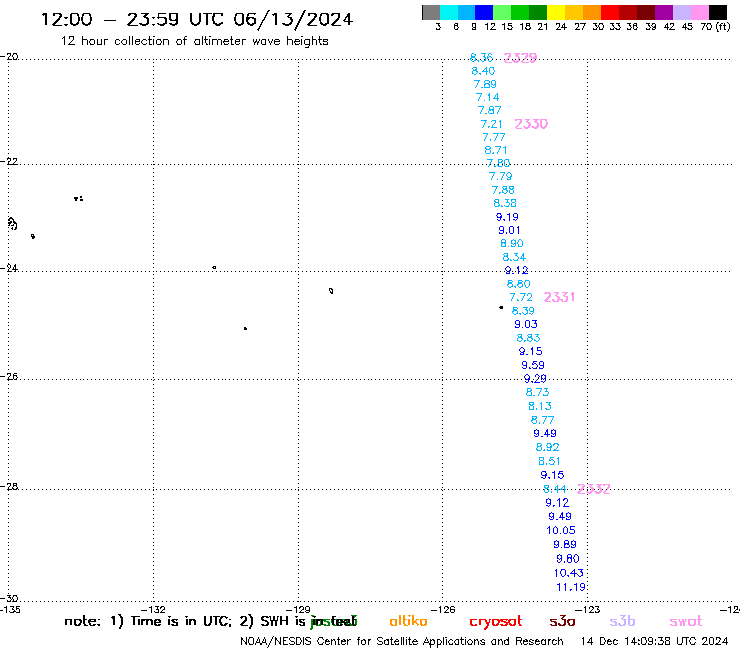Click the latitude axis label -22

pyautogui.click(x=9, y=161)
